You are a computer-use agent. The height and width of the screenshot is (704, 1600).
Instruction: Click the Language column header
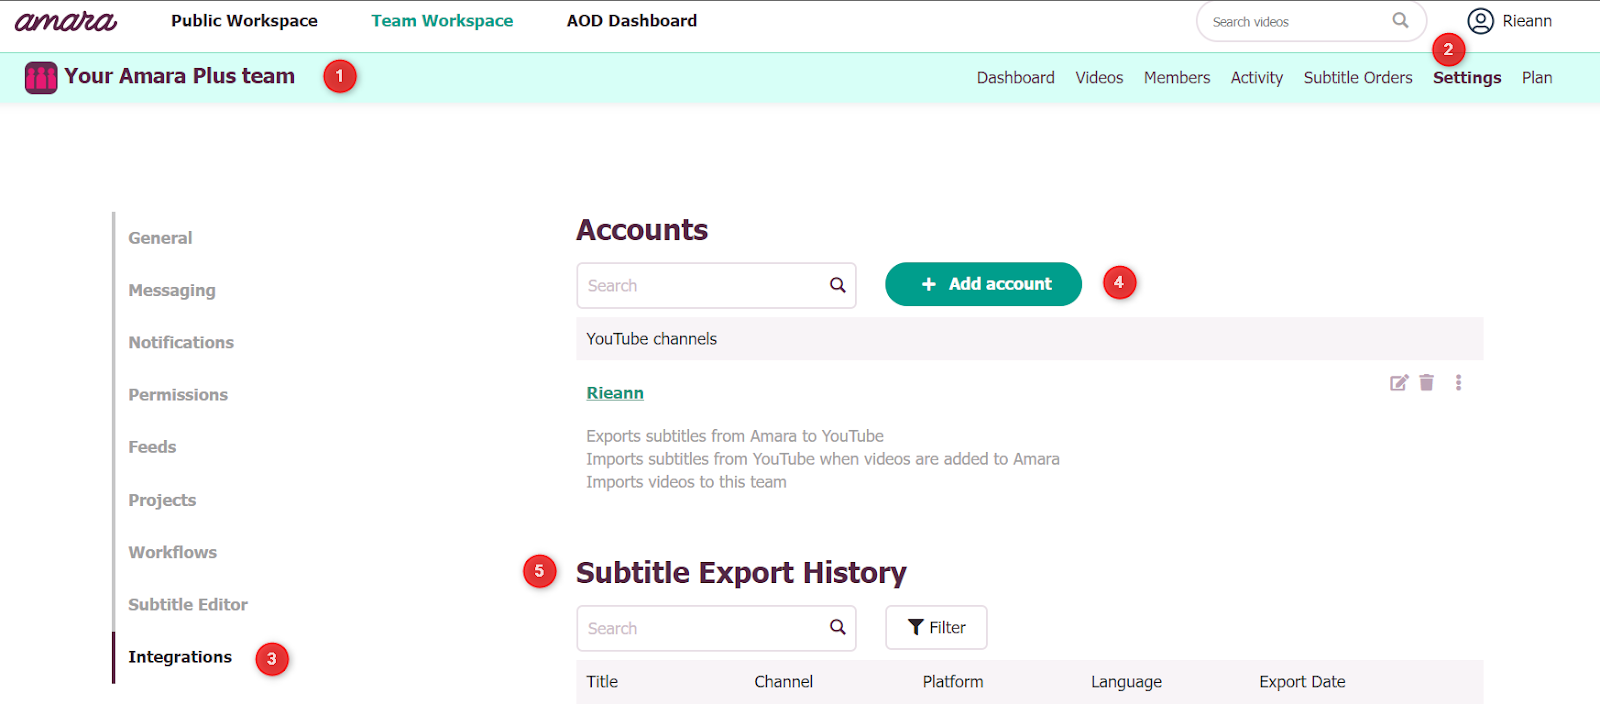[1126, 682]
